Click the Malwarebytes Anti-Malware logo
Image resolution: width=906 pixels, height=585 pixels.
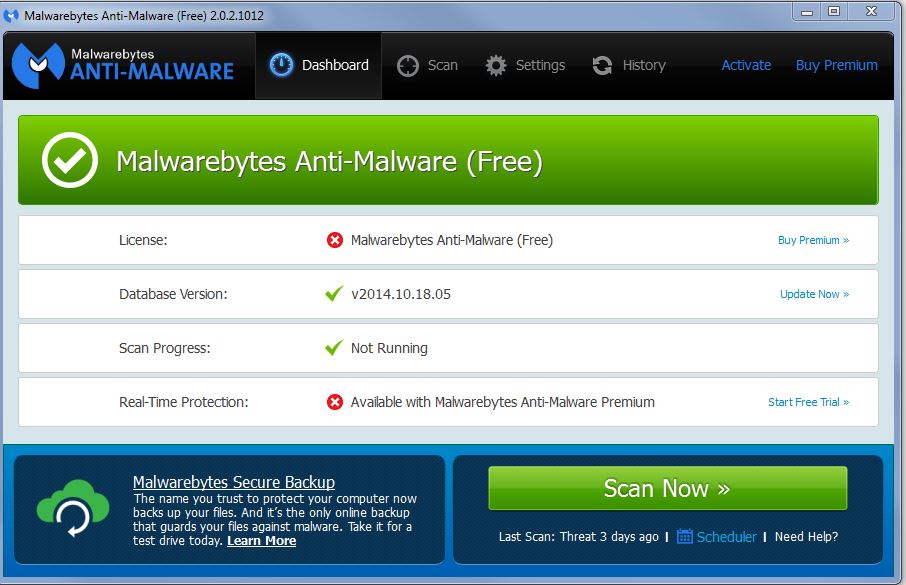click(x=123, y=65)
